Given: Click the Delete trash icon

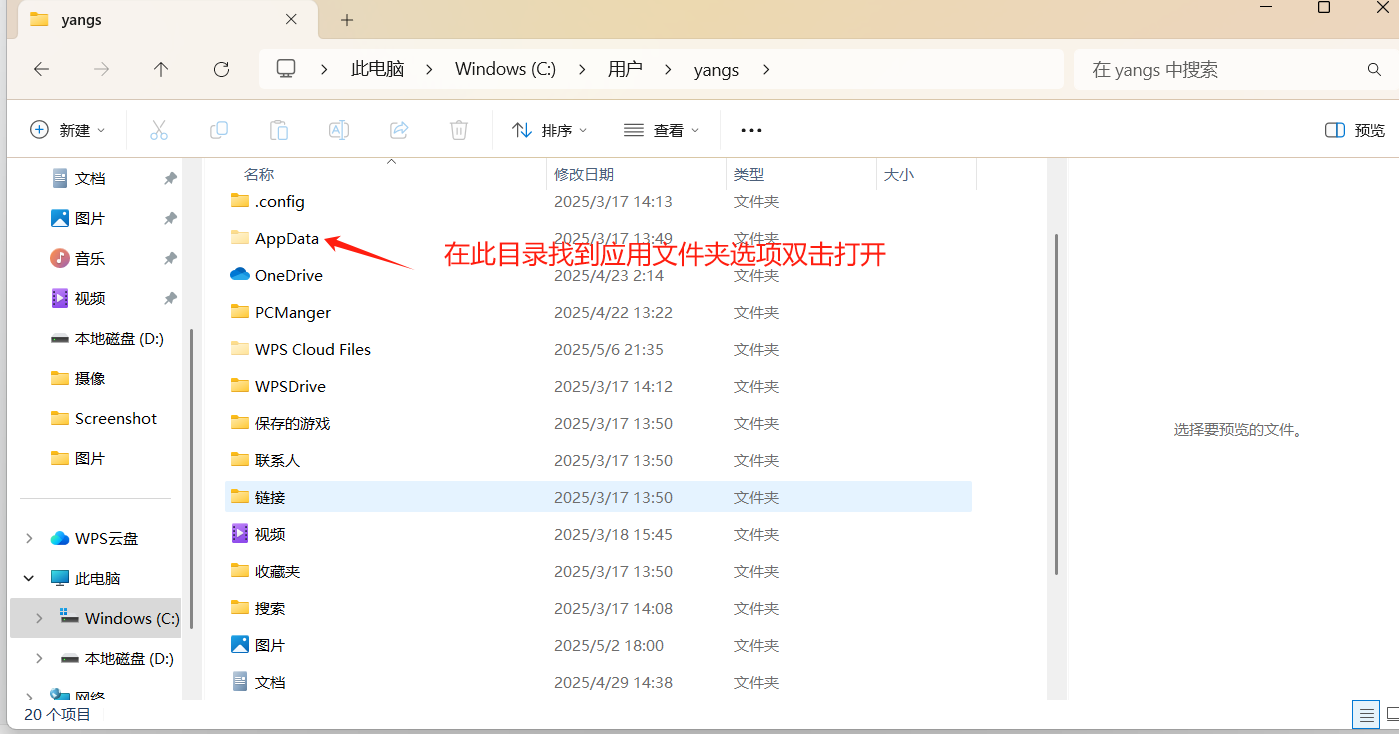Looking at the screenshot, I should tap(458, 130).
